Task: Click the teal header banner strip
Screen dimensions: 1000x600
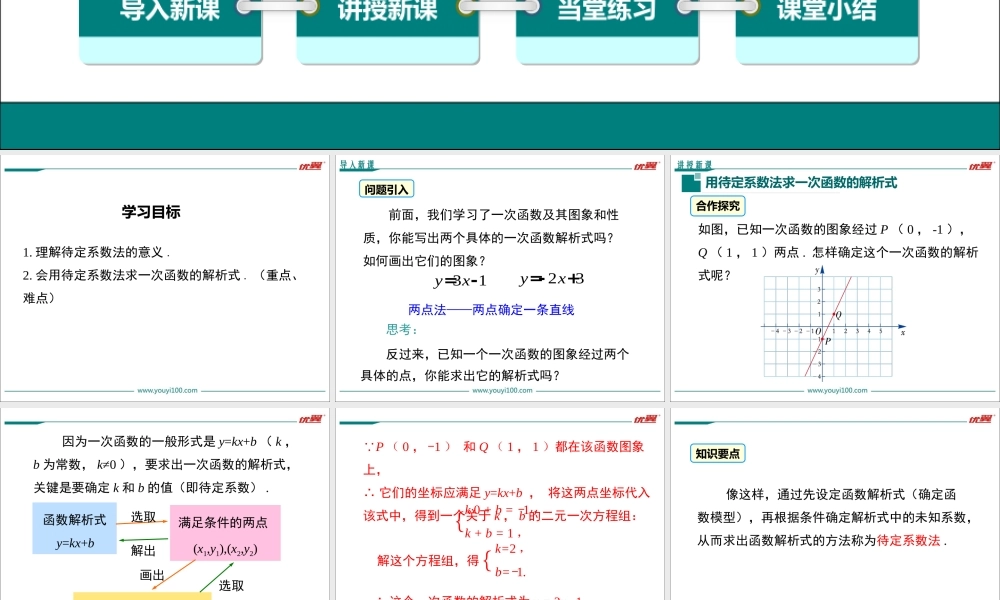Action: pyautogui.click(x=500, y=120)
